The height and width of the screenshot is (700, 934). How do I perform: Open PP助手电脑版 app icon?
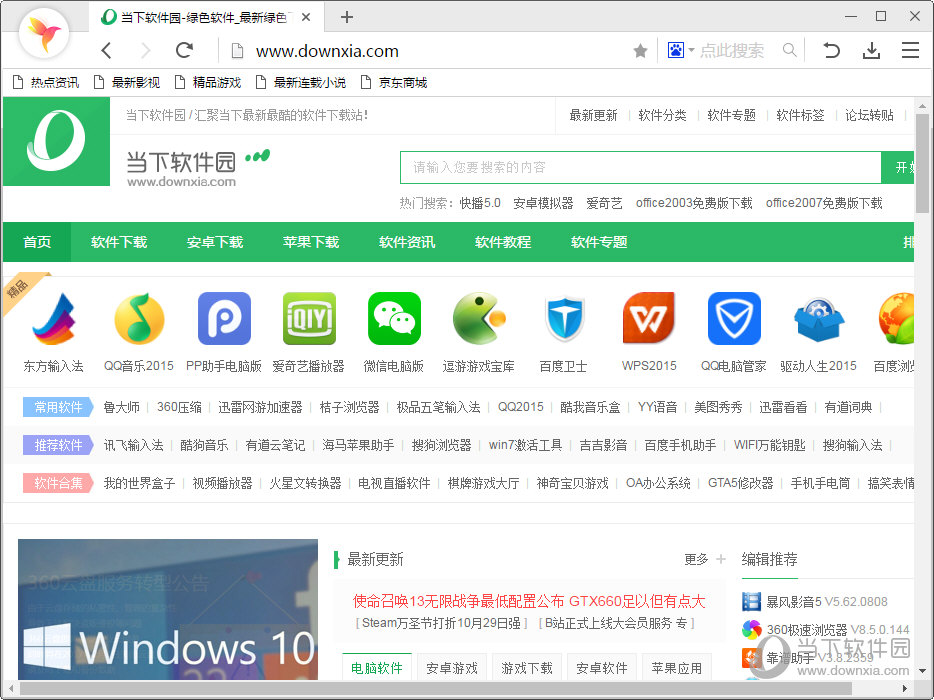pos(224,319)
